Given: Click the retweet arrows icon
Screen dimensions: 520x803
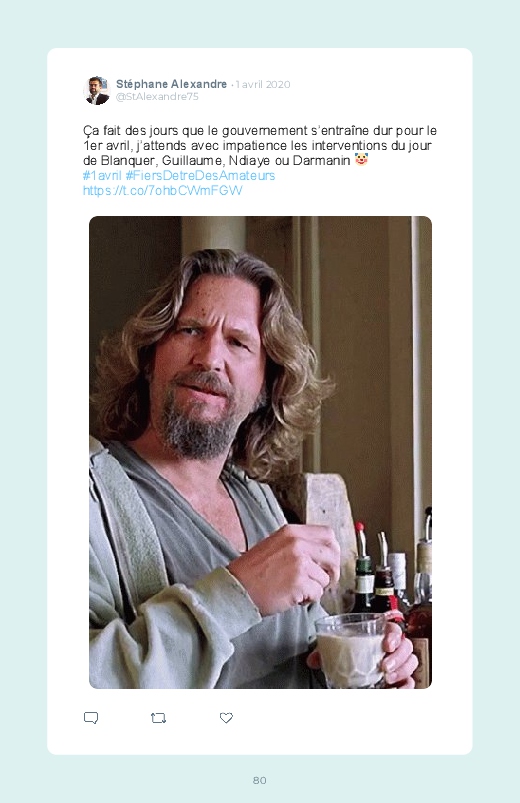Looking at the screenshot, I should point(158,718).
